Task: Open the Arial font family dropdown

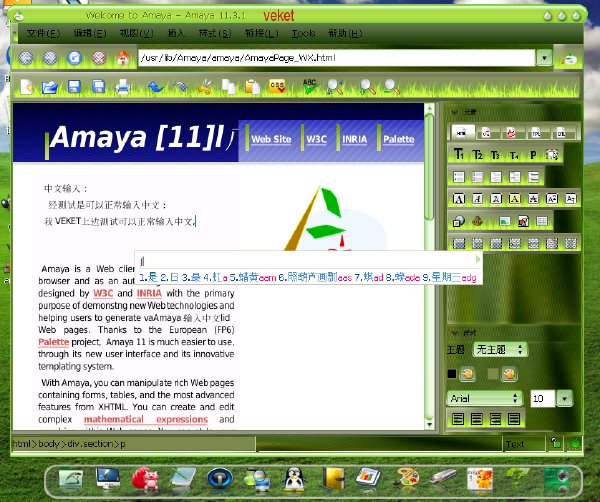Action: coord(484,398)
